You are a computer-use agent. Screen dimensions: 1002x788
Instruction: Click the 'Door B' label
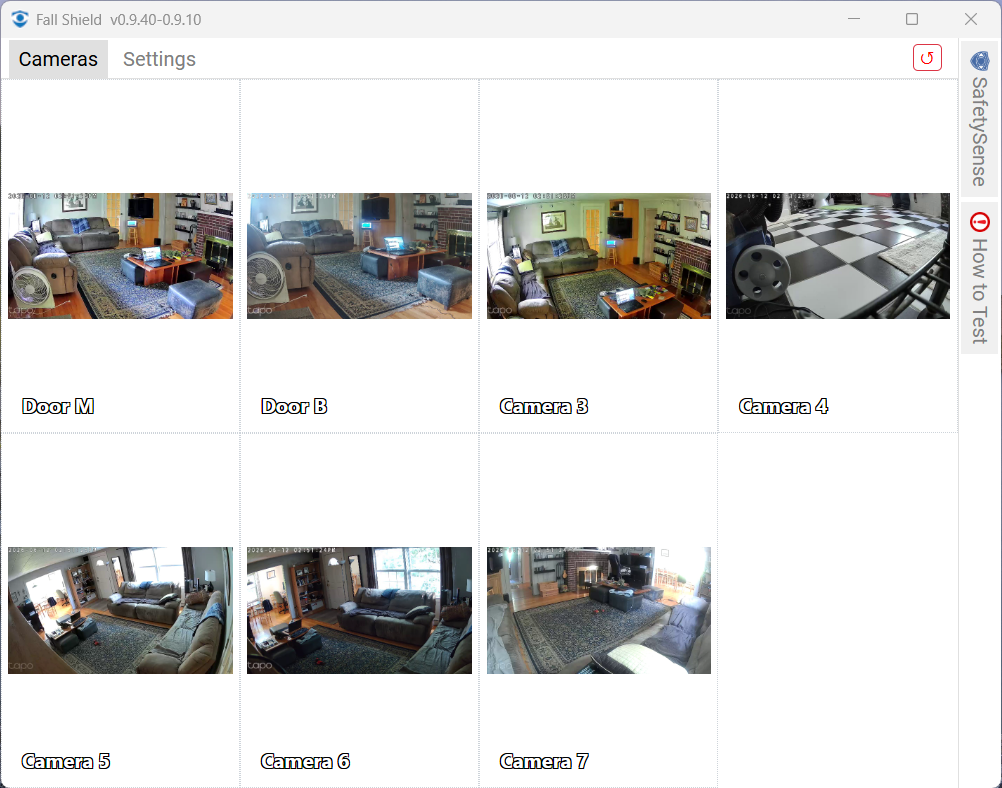[294, 406]
